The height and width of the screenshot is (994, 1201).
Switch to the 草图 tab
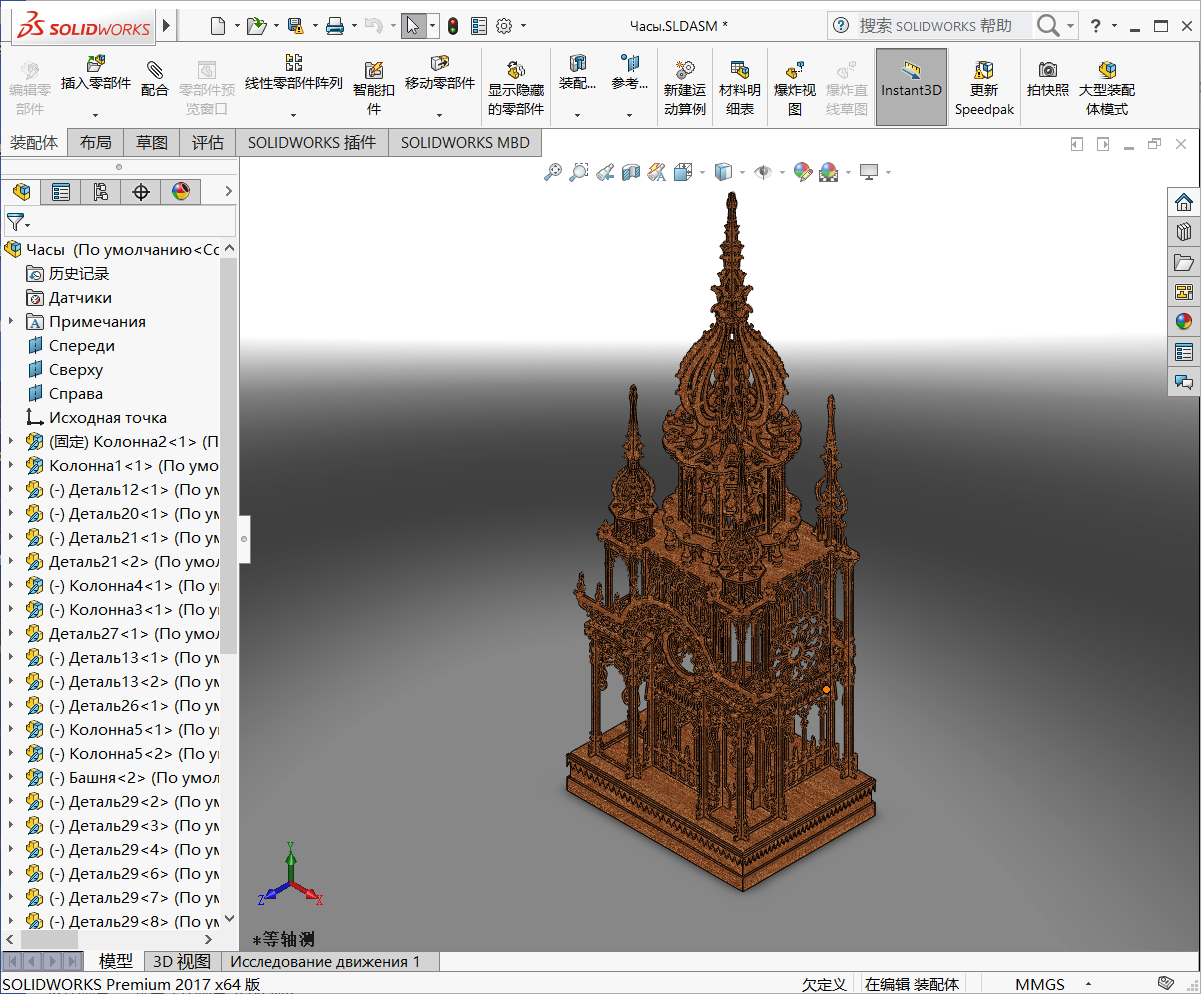(x=152, y=143)
